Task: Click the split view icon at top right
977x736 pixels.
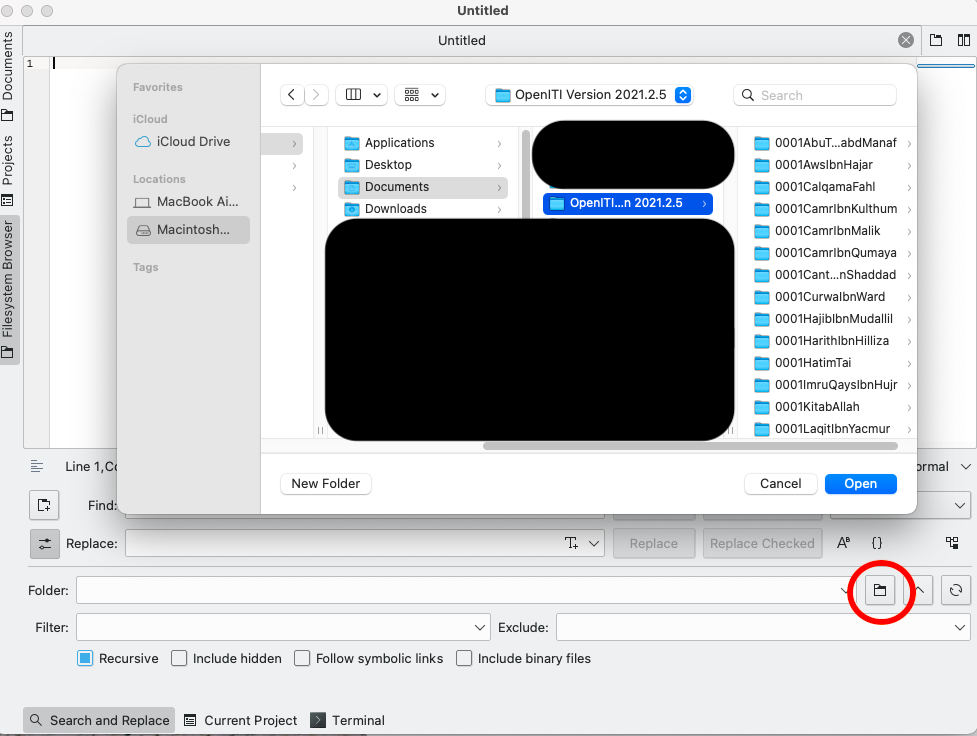Action: pos(963,41)
